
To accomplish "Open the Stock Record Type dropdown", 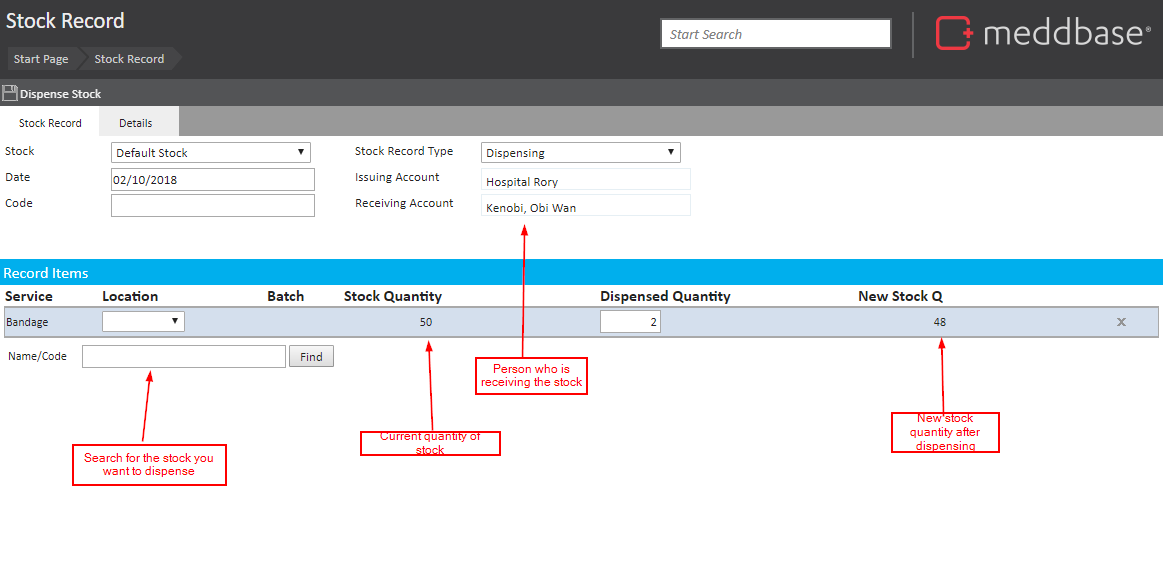I will tap(581, 153).
